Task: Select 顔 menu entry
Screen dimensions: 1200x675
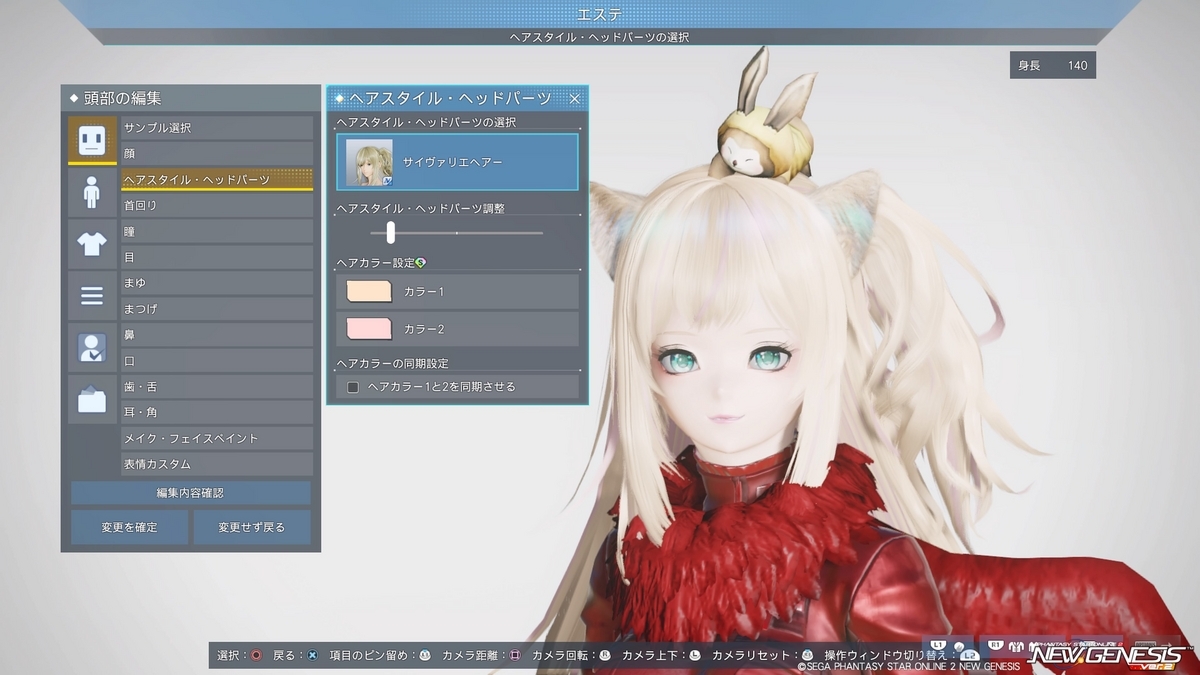Action: [x=217, y=154]
